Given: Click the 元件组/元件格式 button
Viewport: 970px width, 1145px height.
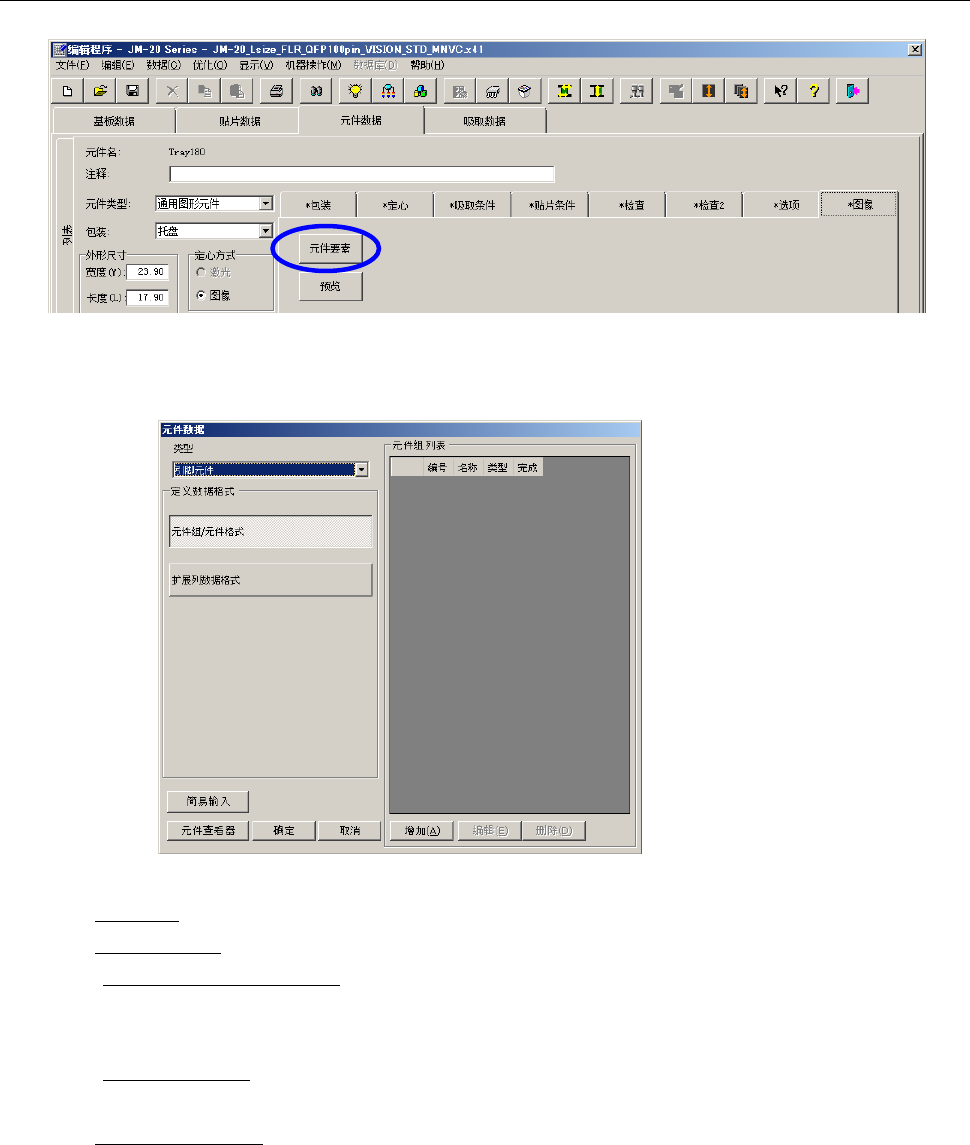Looking at the screenshot, I should coord(270,532).
